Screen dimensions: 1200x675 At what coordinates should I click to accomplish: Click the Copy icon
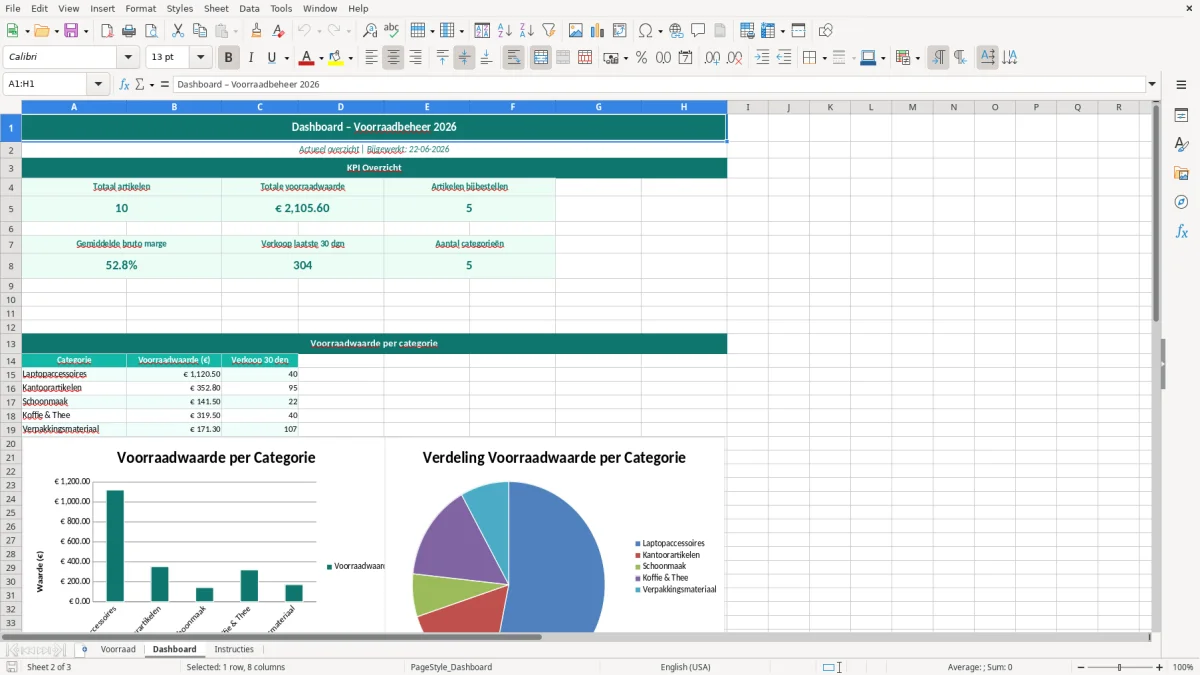199,30
